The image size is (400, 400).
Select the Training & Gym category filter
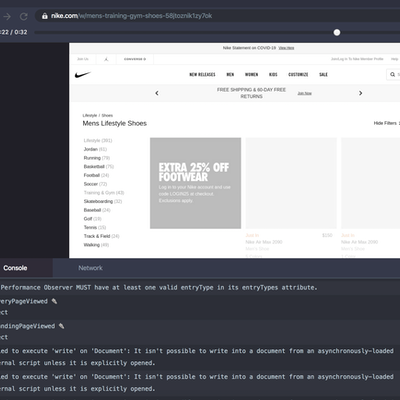click(x=104, y=193)
